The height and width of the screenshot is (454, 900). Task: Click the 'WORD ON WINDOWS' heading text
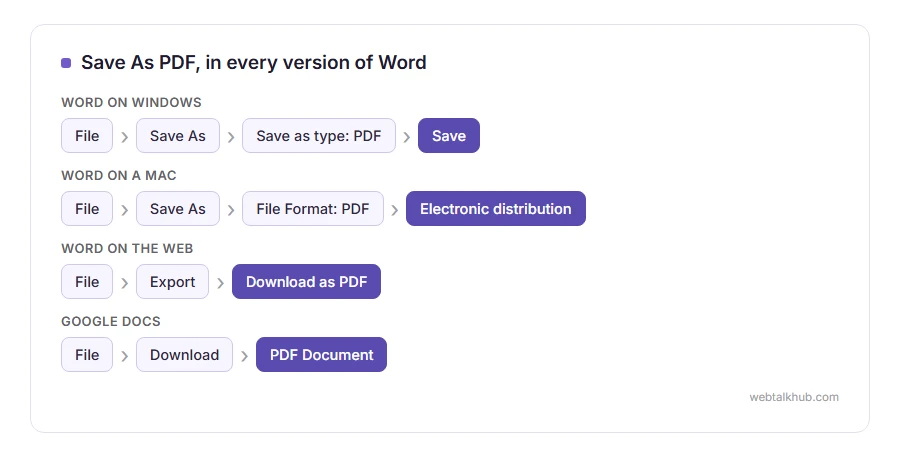point(131,102)
